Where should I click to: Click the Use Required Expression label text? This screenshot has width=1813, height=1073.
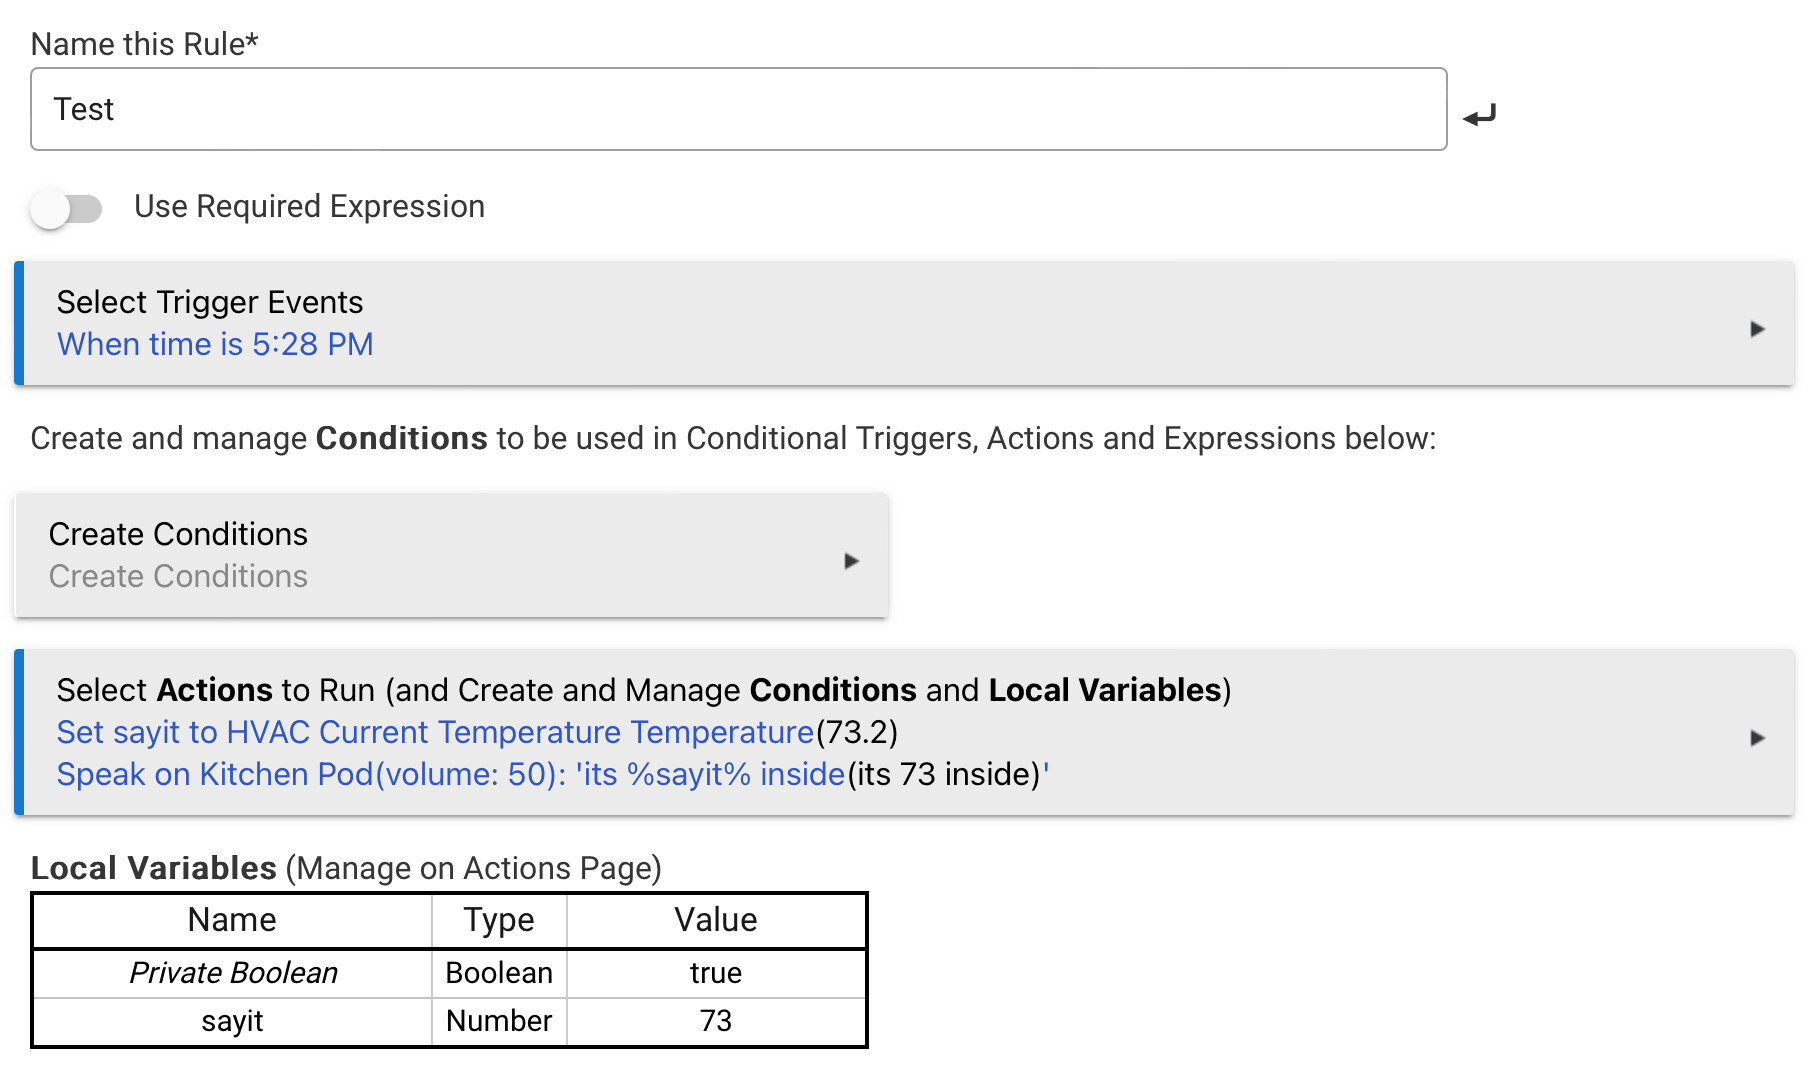pyautogui.click(x=309, y=207)
